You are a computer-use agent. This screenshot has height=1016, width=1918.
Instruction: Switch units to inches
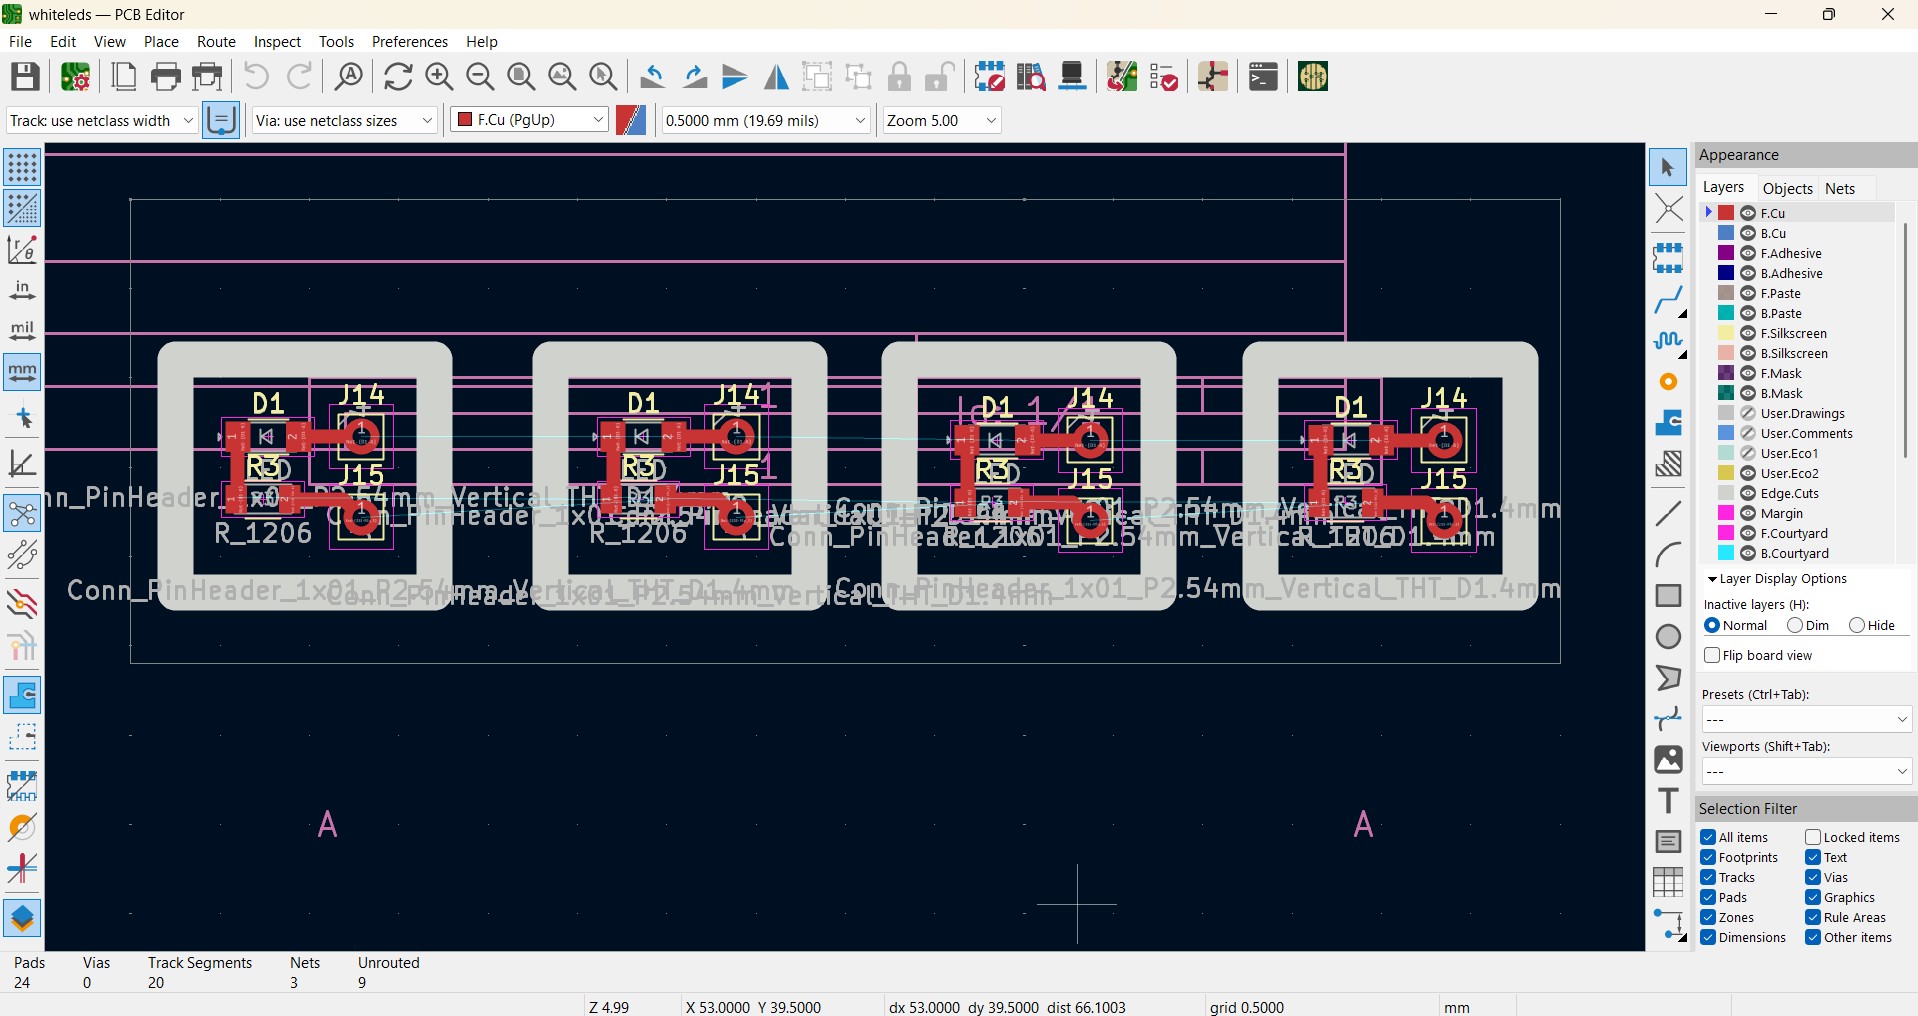pos(22,290)
